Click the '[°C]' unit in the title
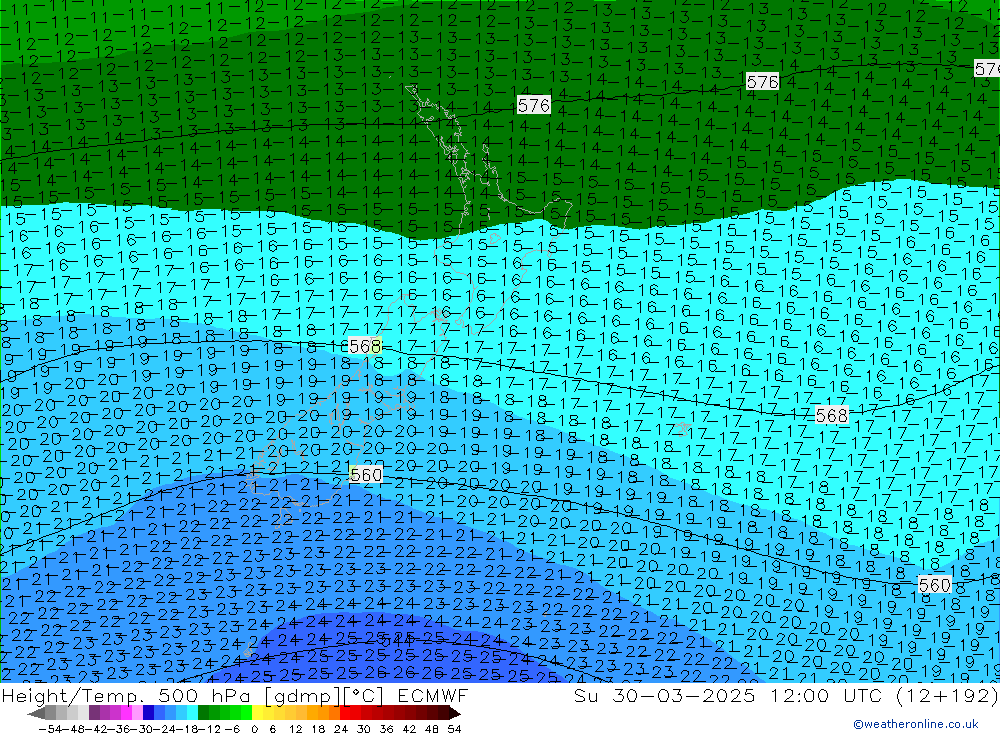Image resolution: width=1000 pixels, height=733 pixels. point(363,695)
